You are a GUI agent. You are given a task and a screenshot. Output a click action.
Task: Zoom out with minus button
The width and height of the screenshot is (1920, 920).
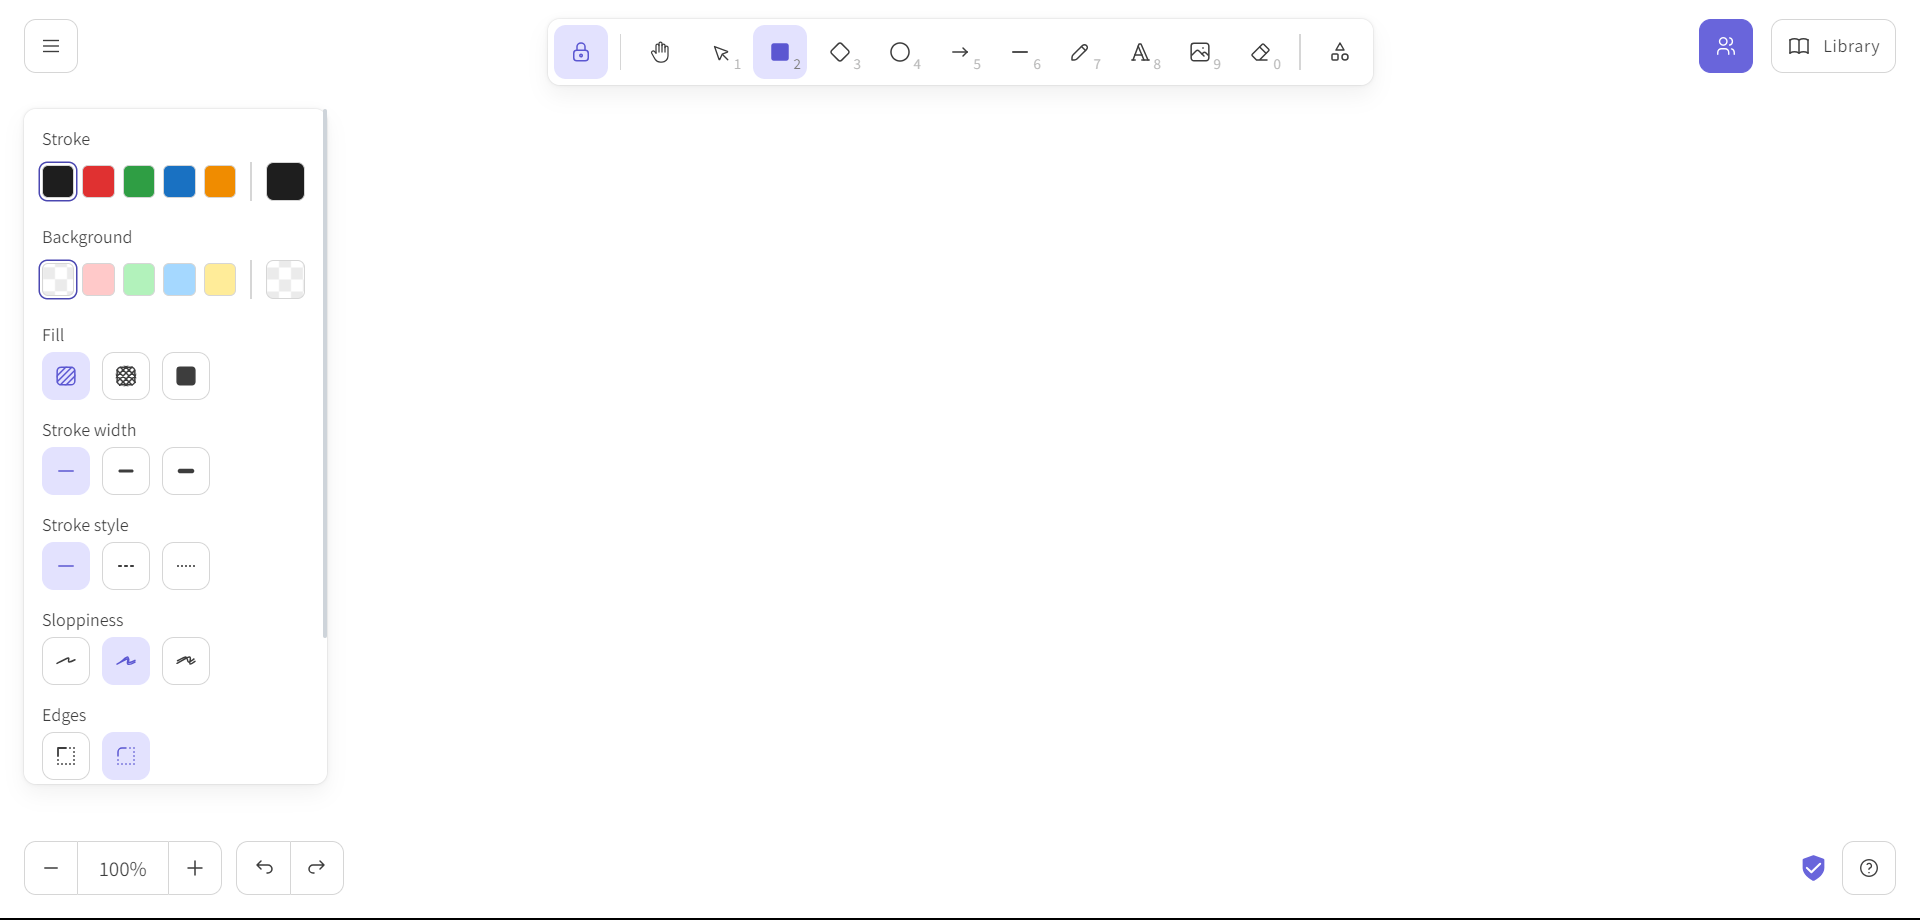pyautogui.click(x=51, y=868)
